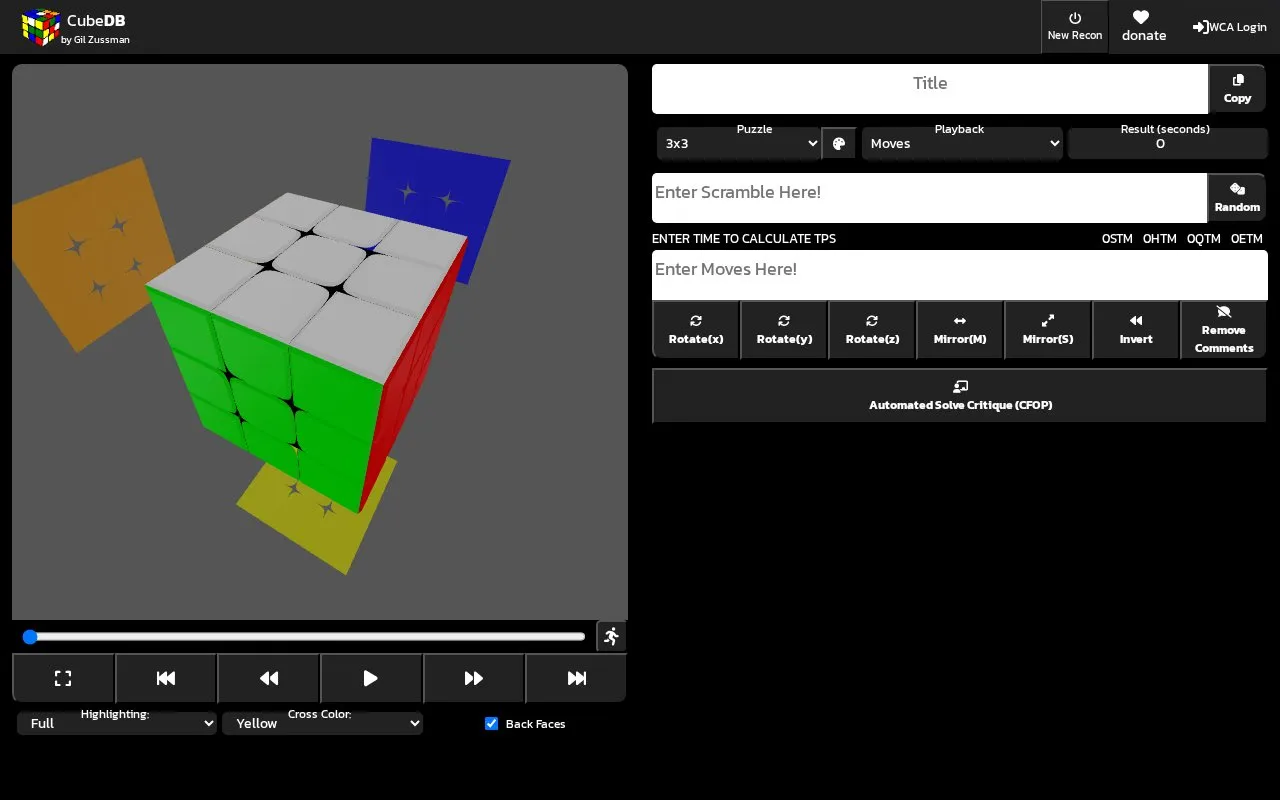Click the Enter Scramble Here field
1280x800 pixels.
click(x=930, y=198)
